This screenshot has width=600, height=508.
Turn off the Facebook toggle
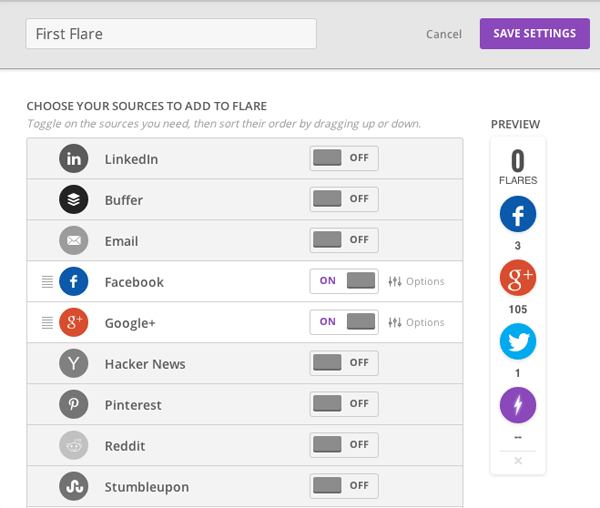(x=344, y=281)
